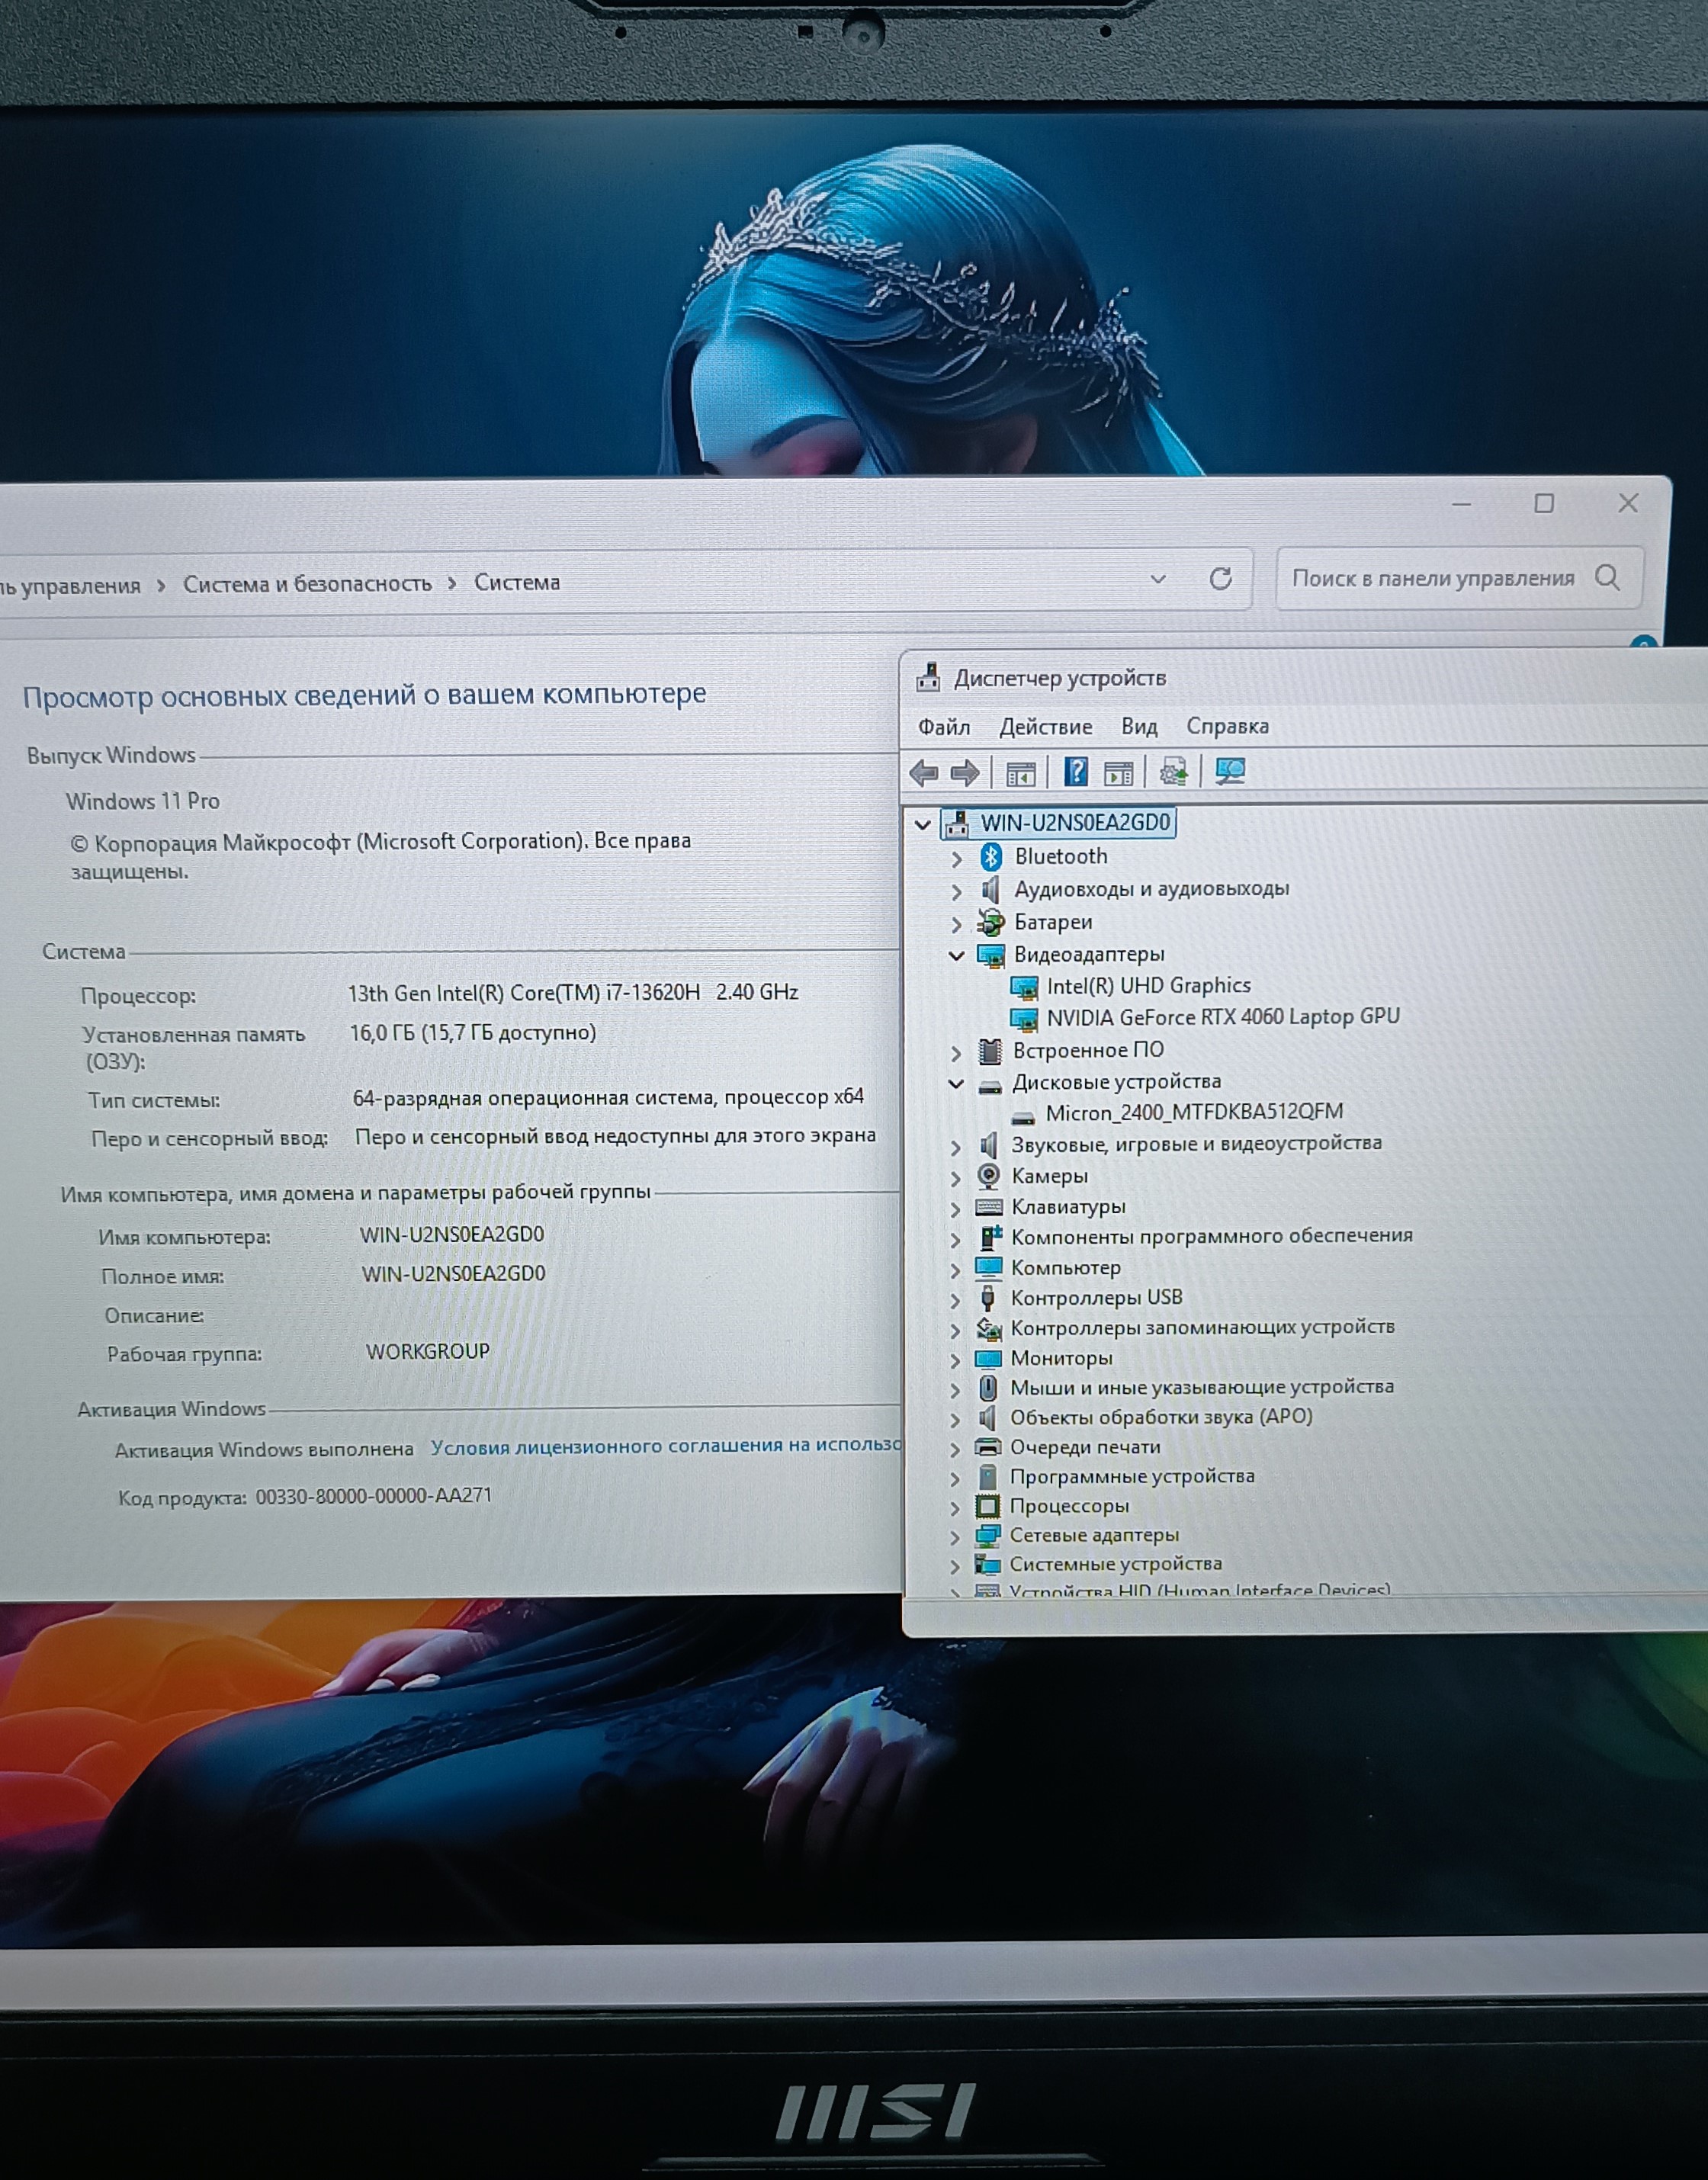Select the NVIDIA GeForce RTX 4060 Laptop GPU device
This screenshot has height=2180, width=1708.
tap(1223, 1017)
